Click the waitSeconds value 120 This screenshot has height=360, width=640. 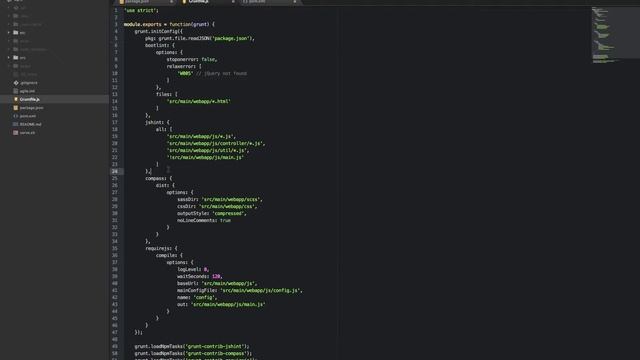pyautogui.click(x=216, y=276)
